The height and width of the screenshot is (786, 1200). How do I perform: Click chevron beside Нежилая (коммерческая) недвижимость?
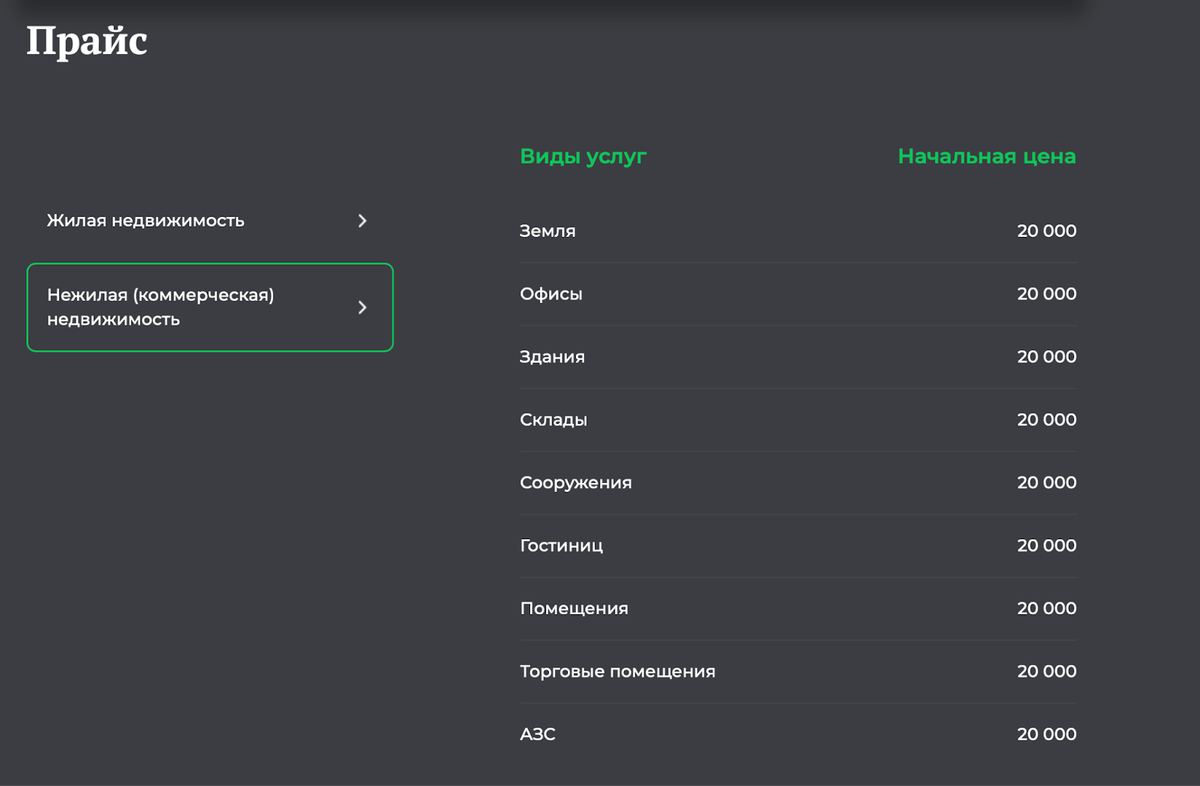(362, 308)
